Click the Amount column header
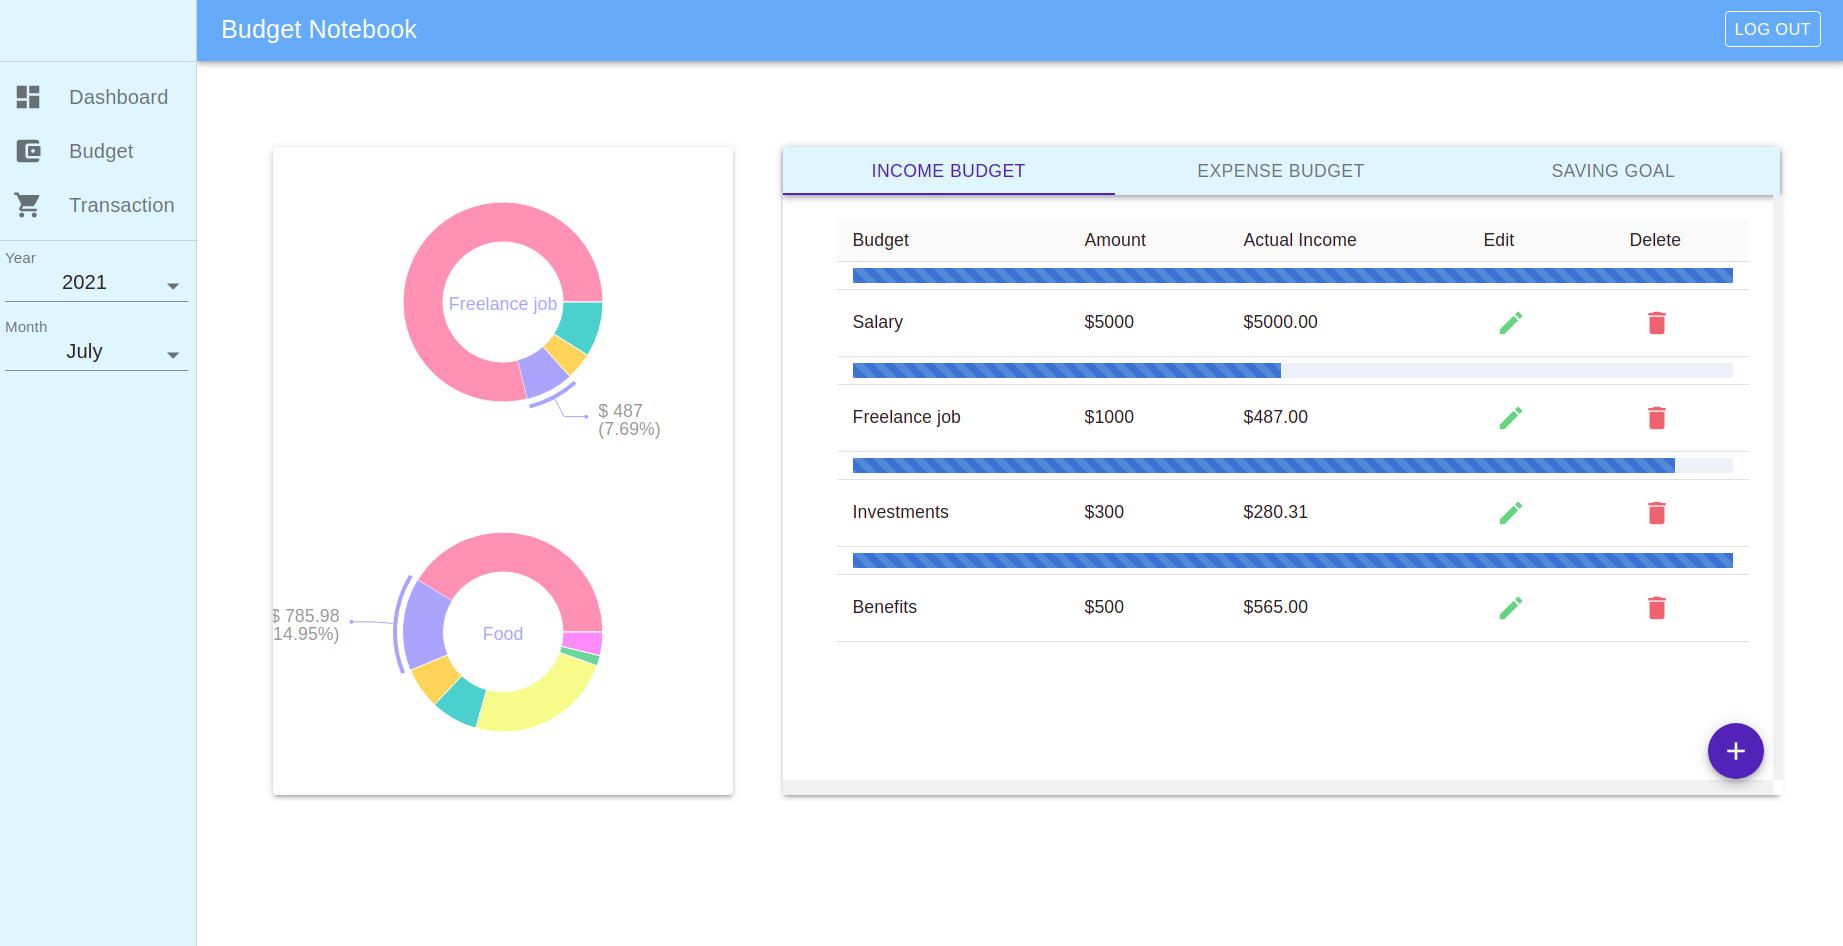 click(1115, 240)
